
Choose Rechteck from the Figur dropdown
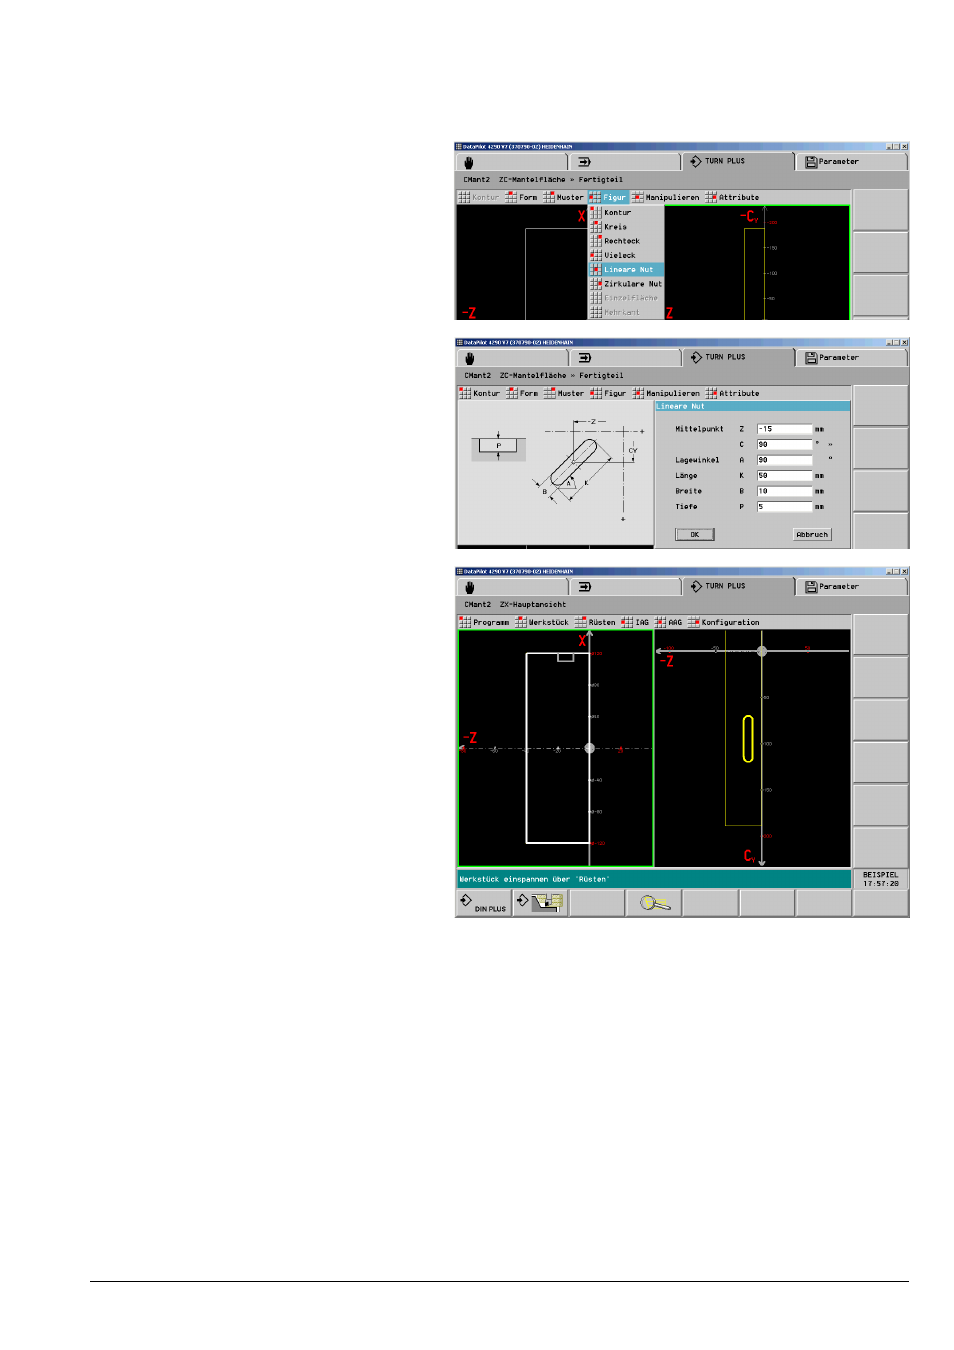626,241
